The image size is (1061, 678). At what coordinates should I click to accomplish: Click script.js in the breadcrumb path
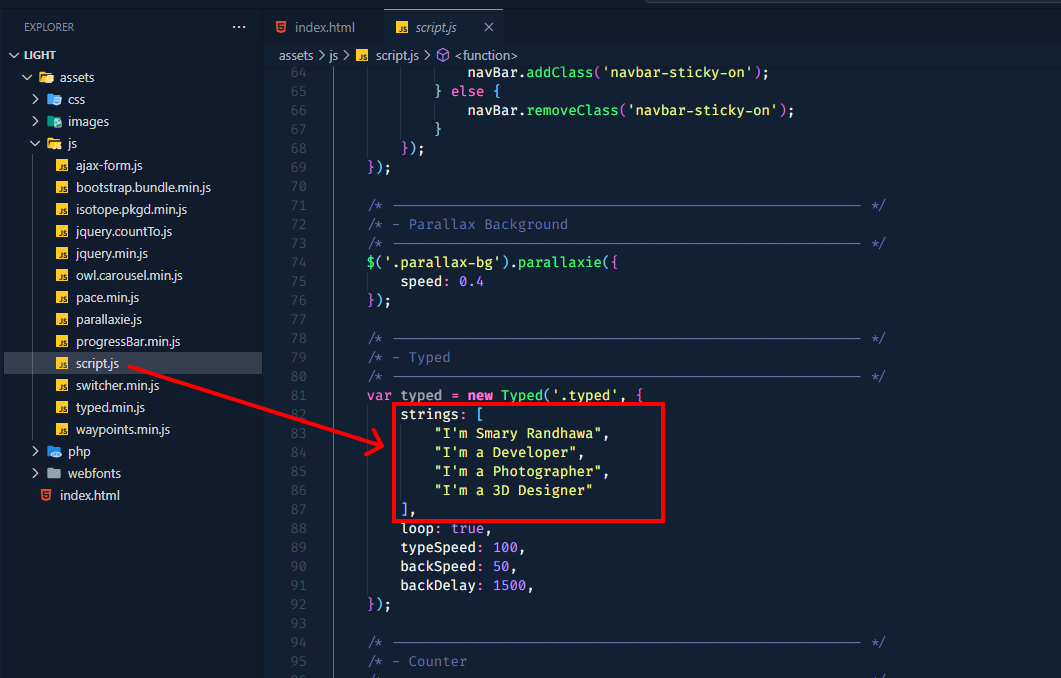[397, 55]
